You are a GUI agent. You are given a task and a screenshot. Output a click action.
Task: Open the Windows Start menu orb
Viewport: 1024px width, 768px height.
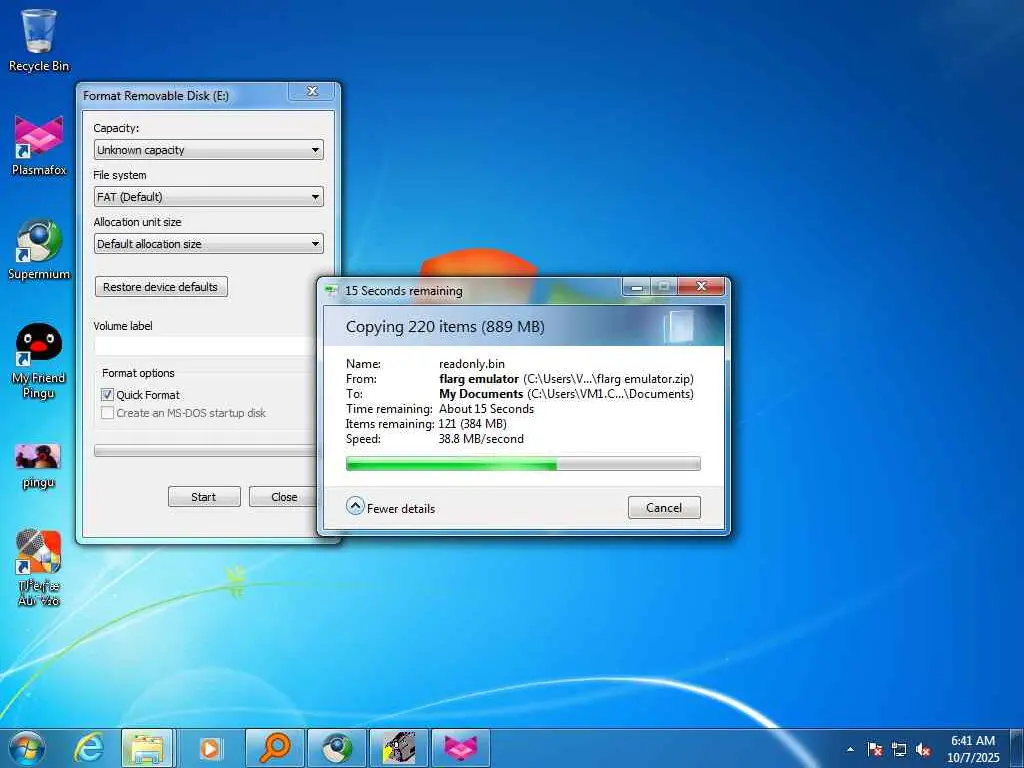click(x=27, y=748)
